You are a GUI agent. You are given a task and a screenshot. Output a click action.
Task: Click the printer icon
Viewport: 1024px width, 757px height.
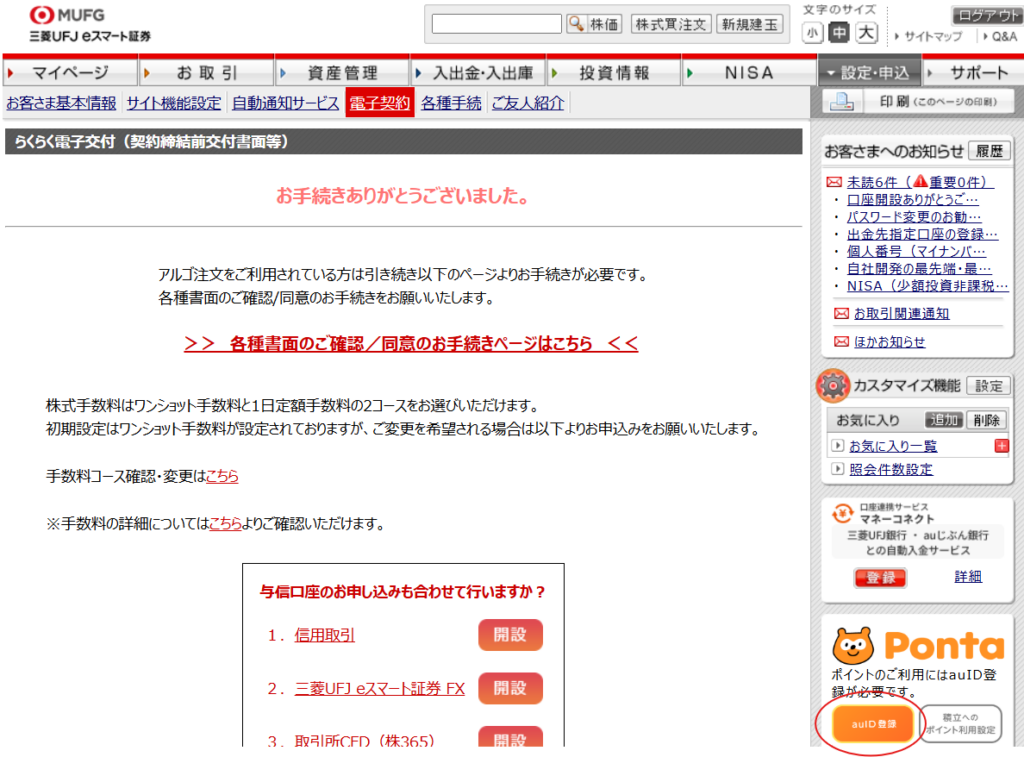pos(840,102)
